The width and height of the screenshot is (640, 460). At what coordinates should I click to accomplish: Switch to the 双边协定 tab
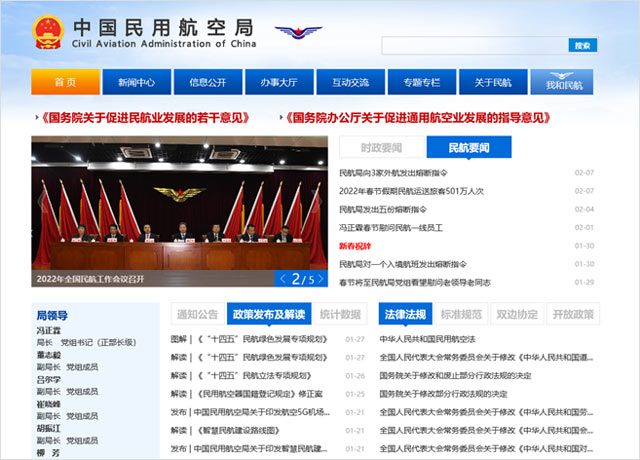[x=517, y=314]
